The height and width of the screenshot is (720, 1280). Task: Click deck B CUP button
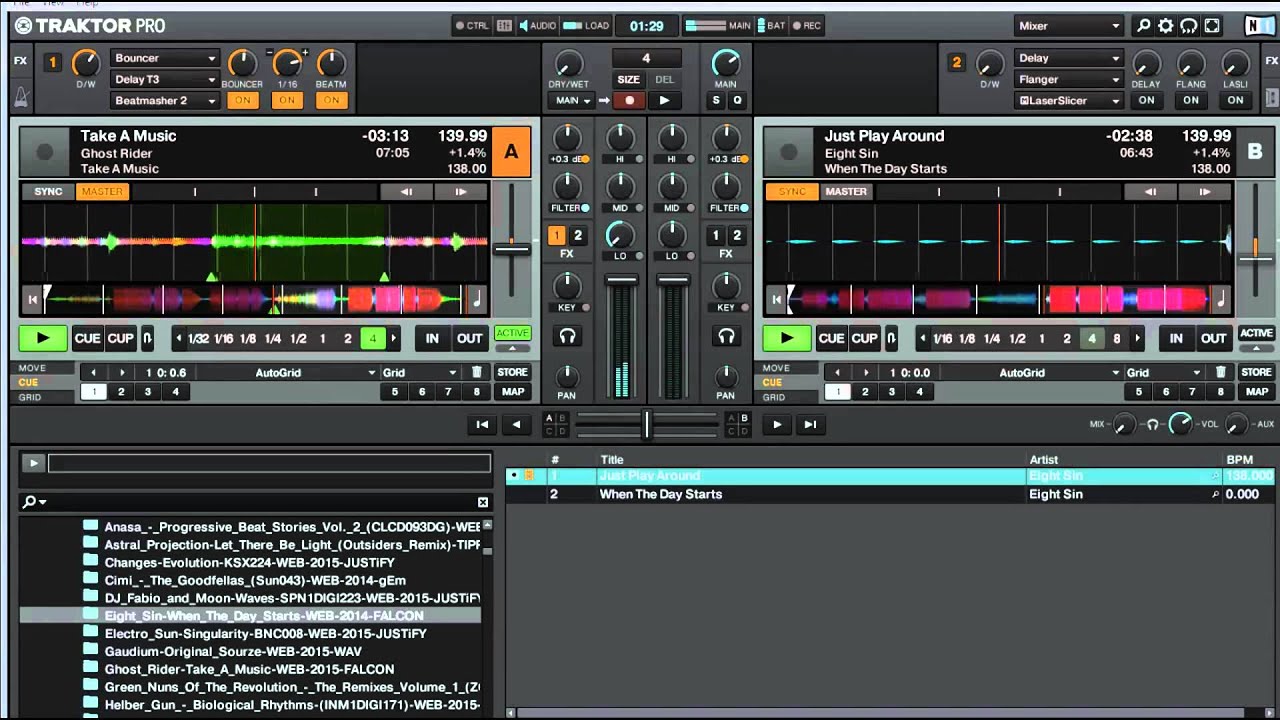point(864,338)
